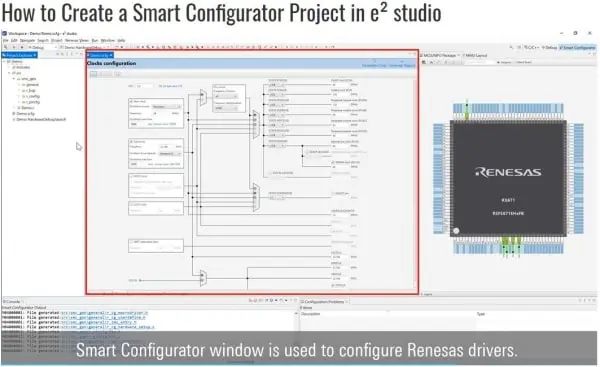The height and width of the screenshot is (367, 600).
Task: Toggle the Sub-clock checkbox
Action: (131, 142)
